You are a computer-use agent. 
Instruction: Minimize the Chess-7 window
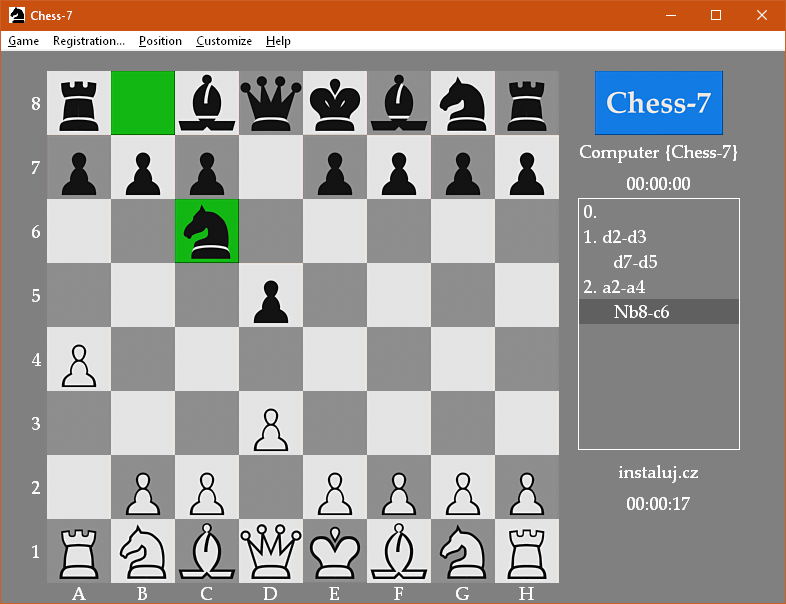tap(671, 15)
